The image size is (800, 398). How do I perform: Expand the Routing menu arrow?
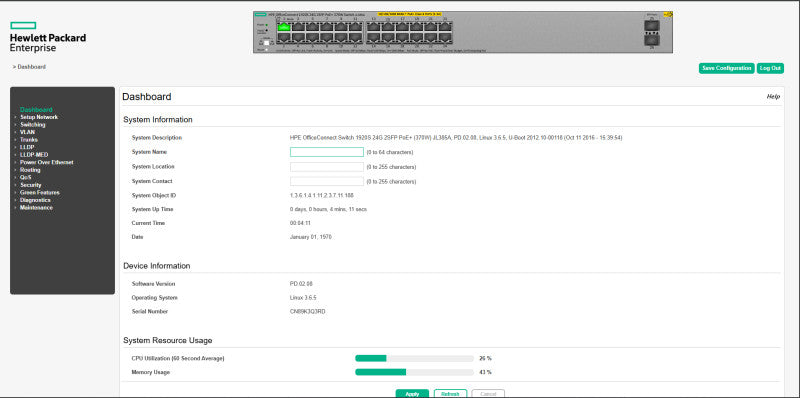[15, 170]
